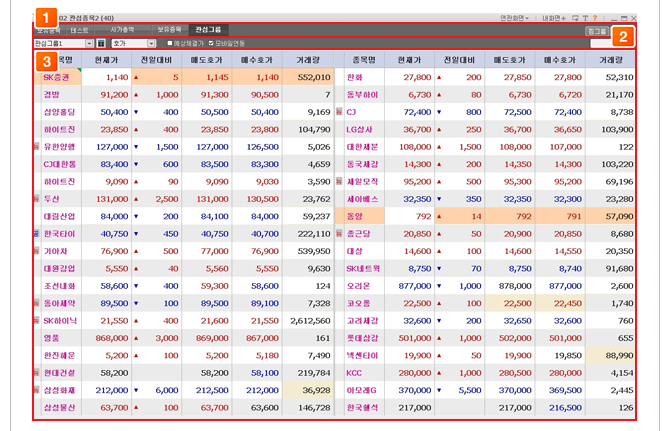The image size is (670, 431).
Task: Select the 대림산업 stock name
Action: click(x=59, y=217)
